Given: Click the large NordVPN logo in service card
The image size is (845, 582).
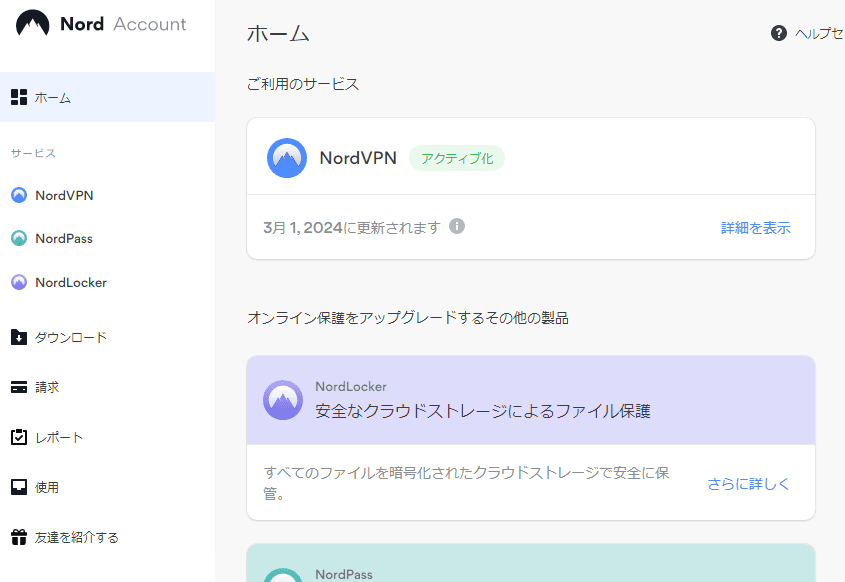Looking at the screenshot, I should coord(287,158).
